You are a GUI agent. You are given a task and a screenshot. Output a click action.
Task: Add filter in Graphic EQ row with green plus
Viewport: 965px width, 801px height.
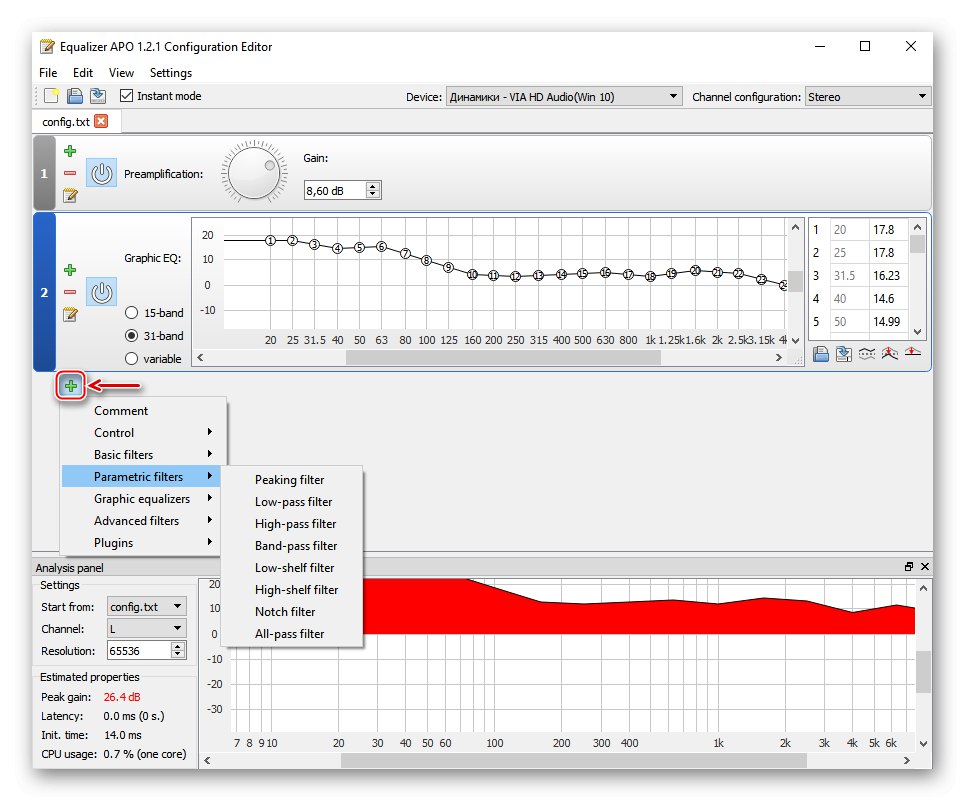tap(70, 270)
